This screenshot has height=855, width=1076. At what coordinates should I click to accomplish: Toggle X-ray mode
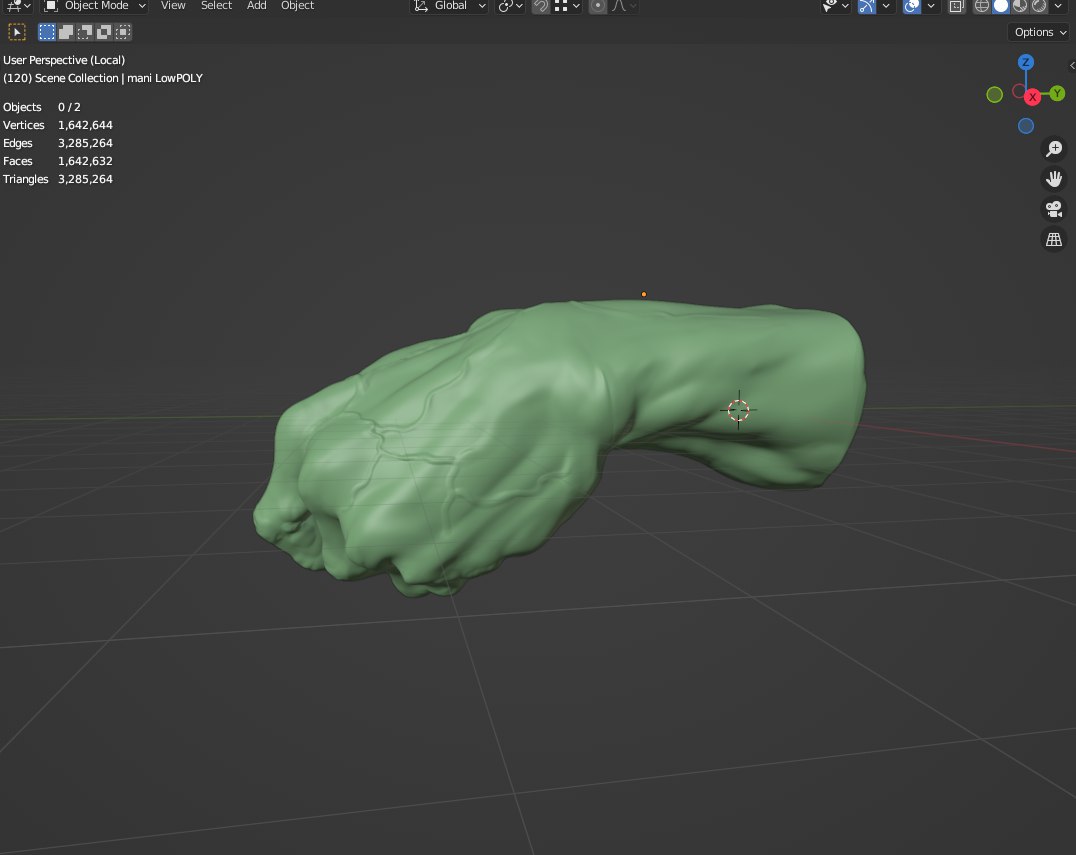956,5
